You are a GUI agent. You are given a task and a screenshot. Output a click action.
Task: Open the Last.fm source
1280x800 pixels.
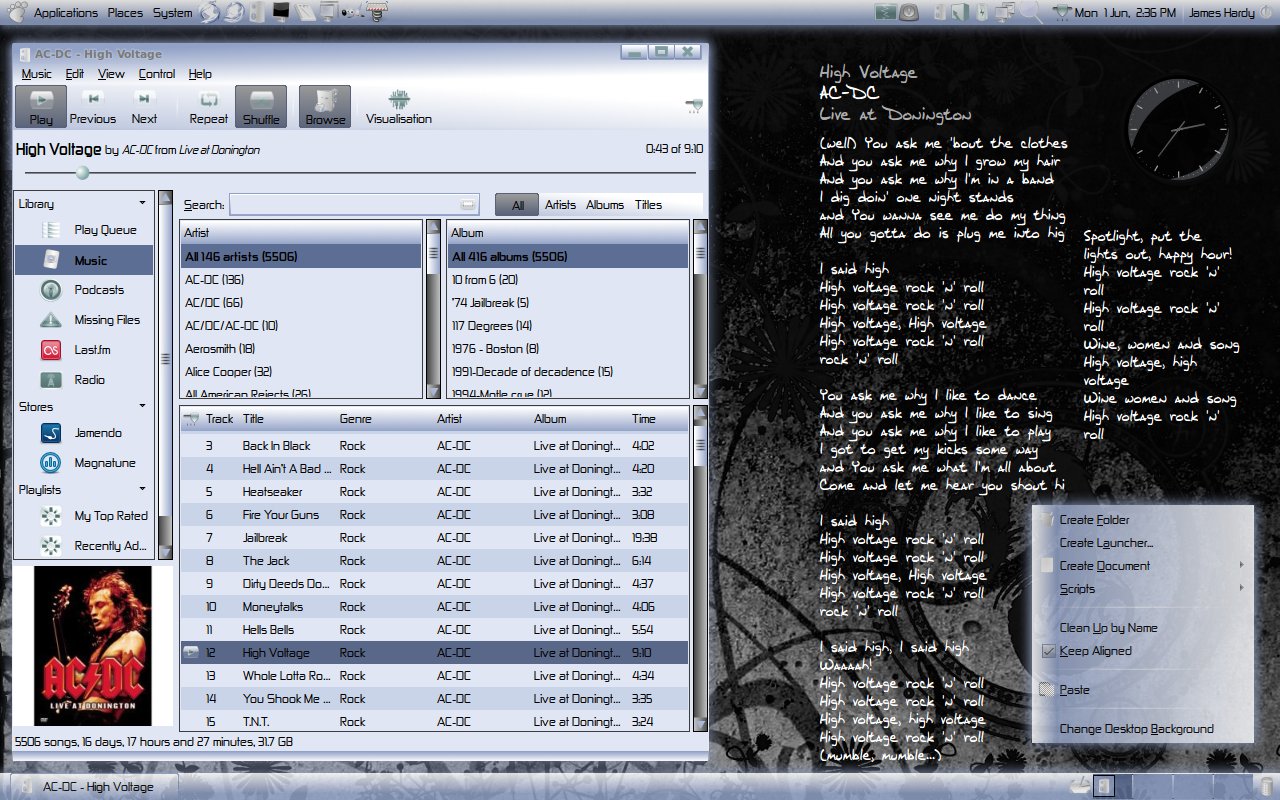[x=84, y=350]
